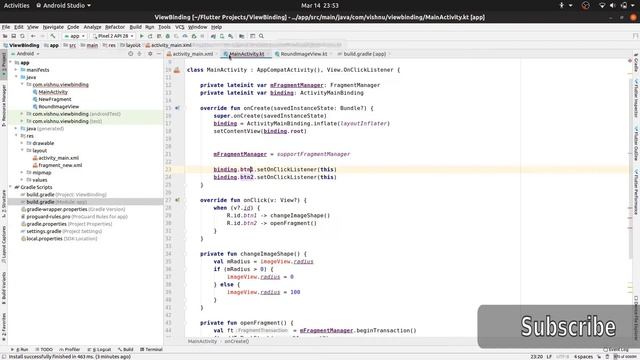Open the Build Variants side panel
Viewport: 640px width, 360px height.
(x=4, y=288)
